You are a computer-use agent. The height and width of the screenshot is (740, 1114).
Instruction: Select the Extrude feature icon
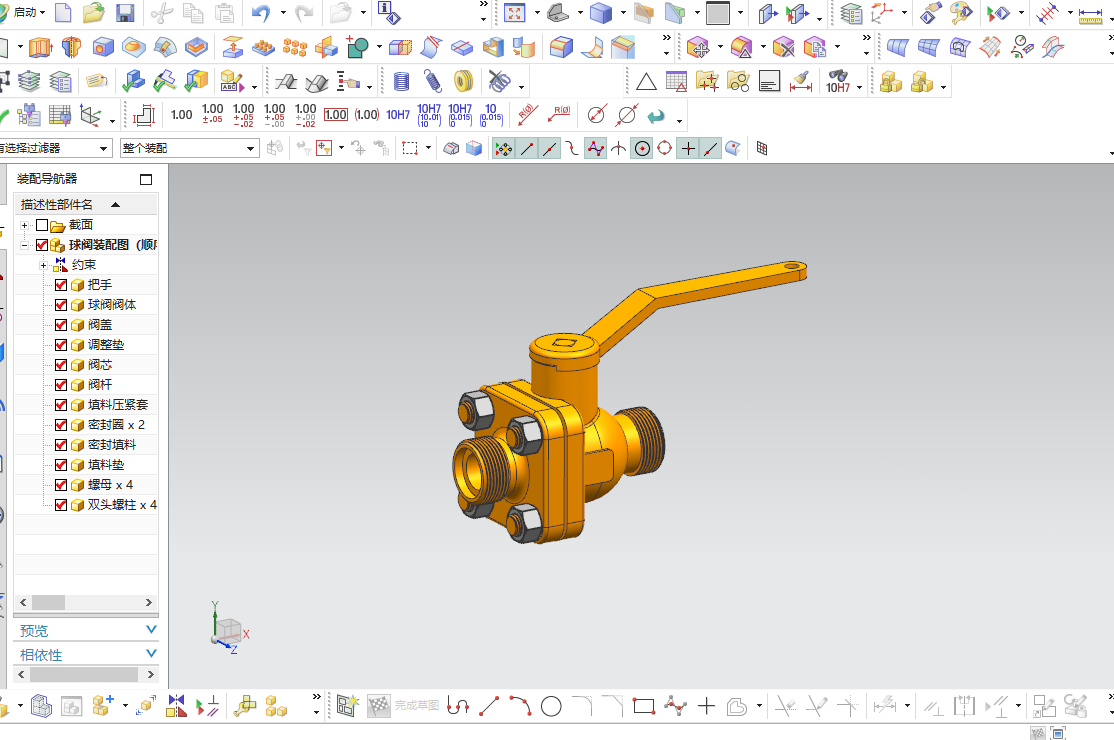click(x=41, y=48)
